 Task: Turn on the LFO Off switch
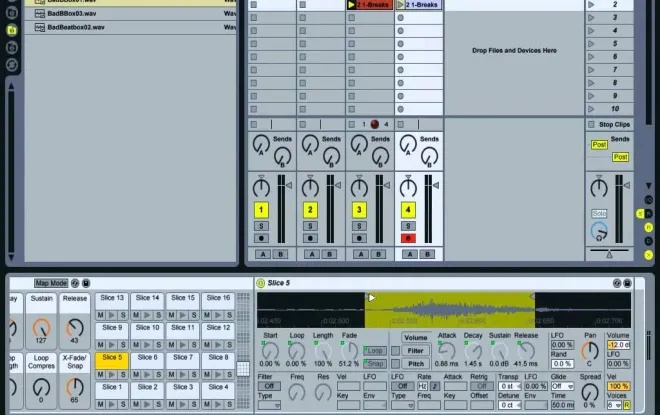[403, 386]
